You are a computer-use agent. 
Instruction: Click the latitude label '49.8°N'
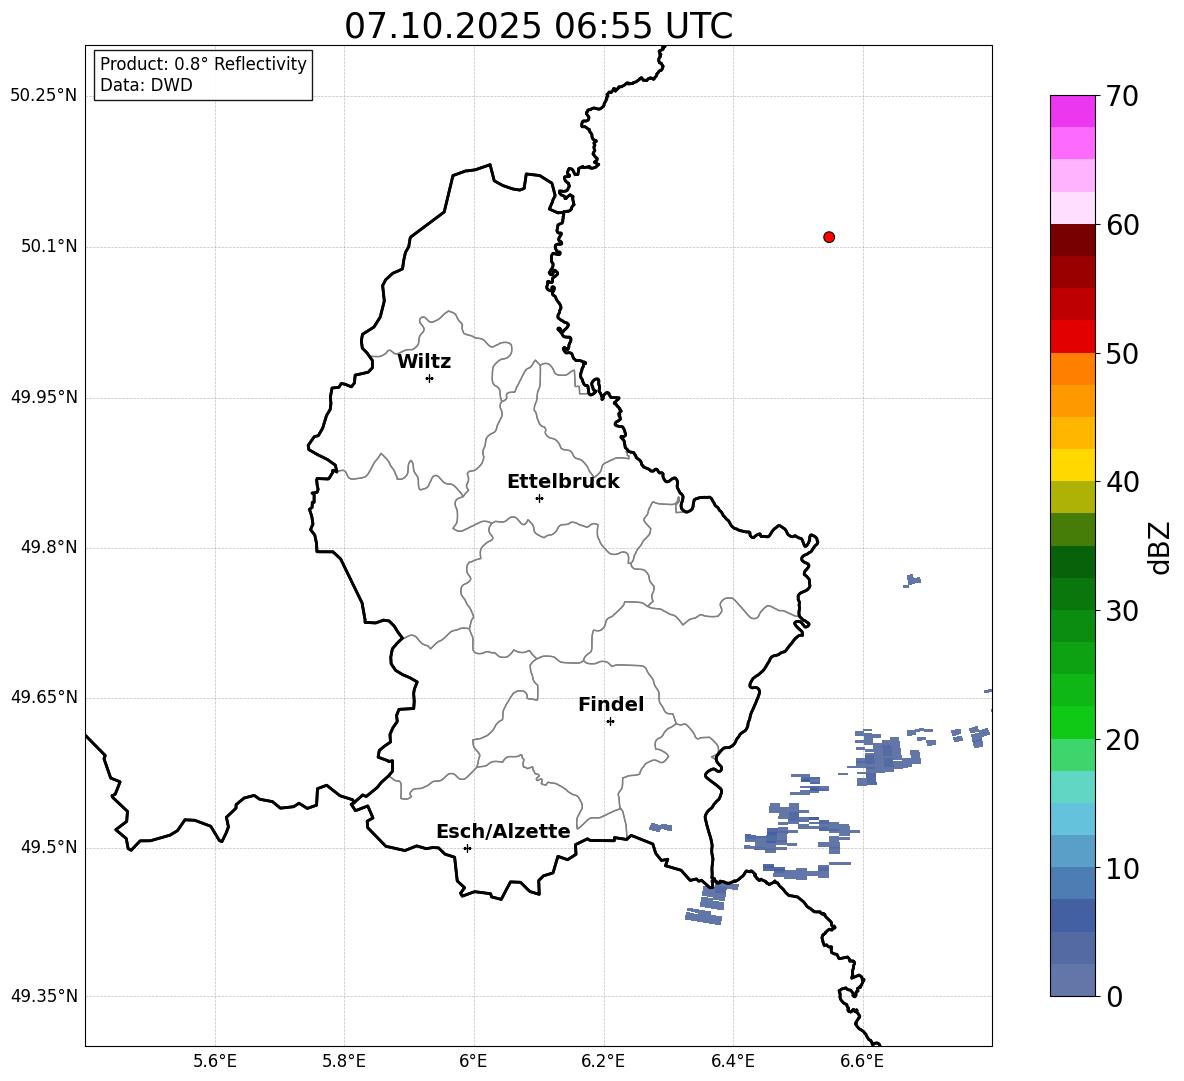[x=48, y=547]
